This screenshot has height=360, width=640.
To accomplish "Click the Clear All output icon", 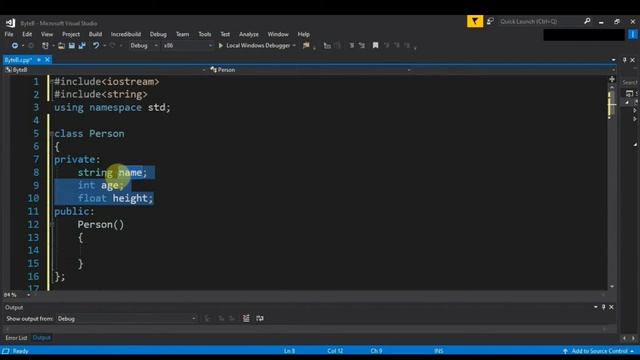I will pyautogui.click(x=246, y=318).
